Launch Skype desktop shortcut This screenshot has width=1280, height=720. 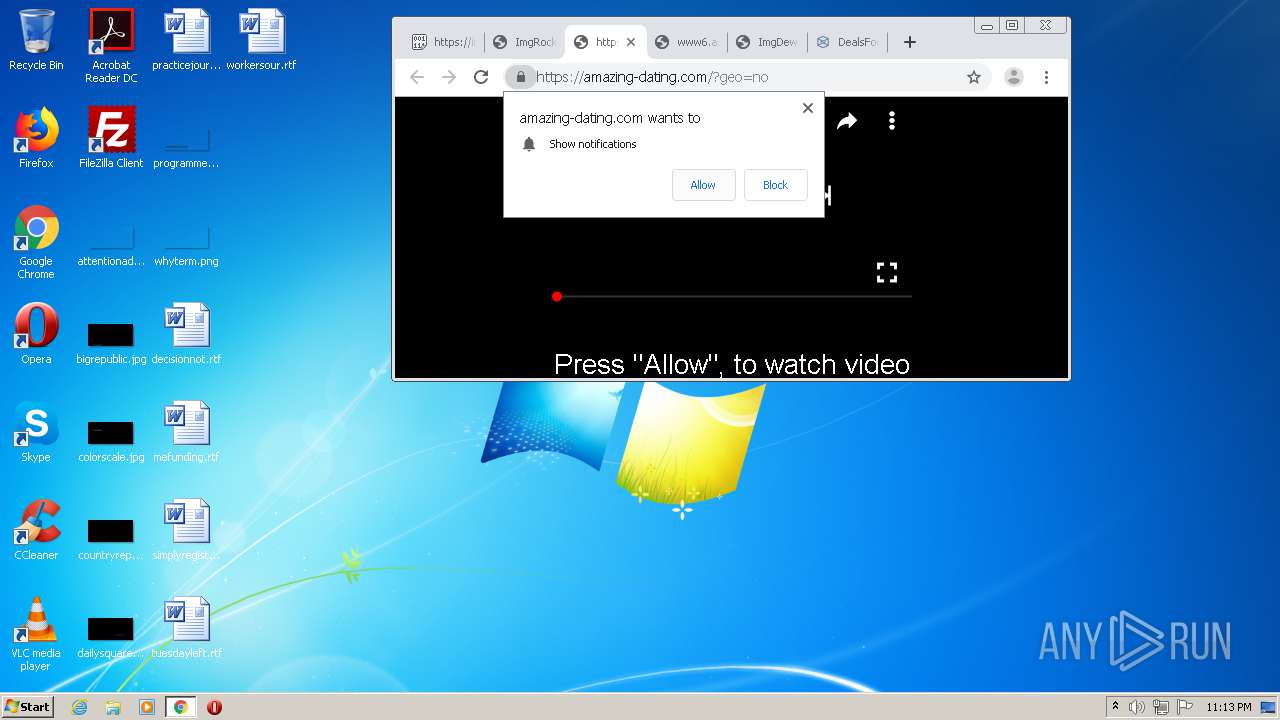[36, 432]
